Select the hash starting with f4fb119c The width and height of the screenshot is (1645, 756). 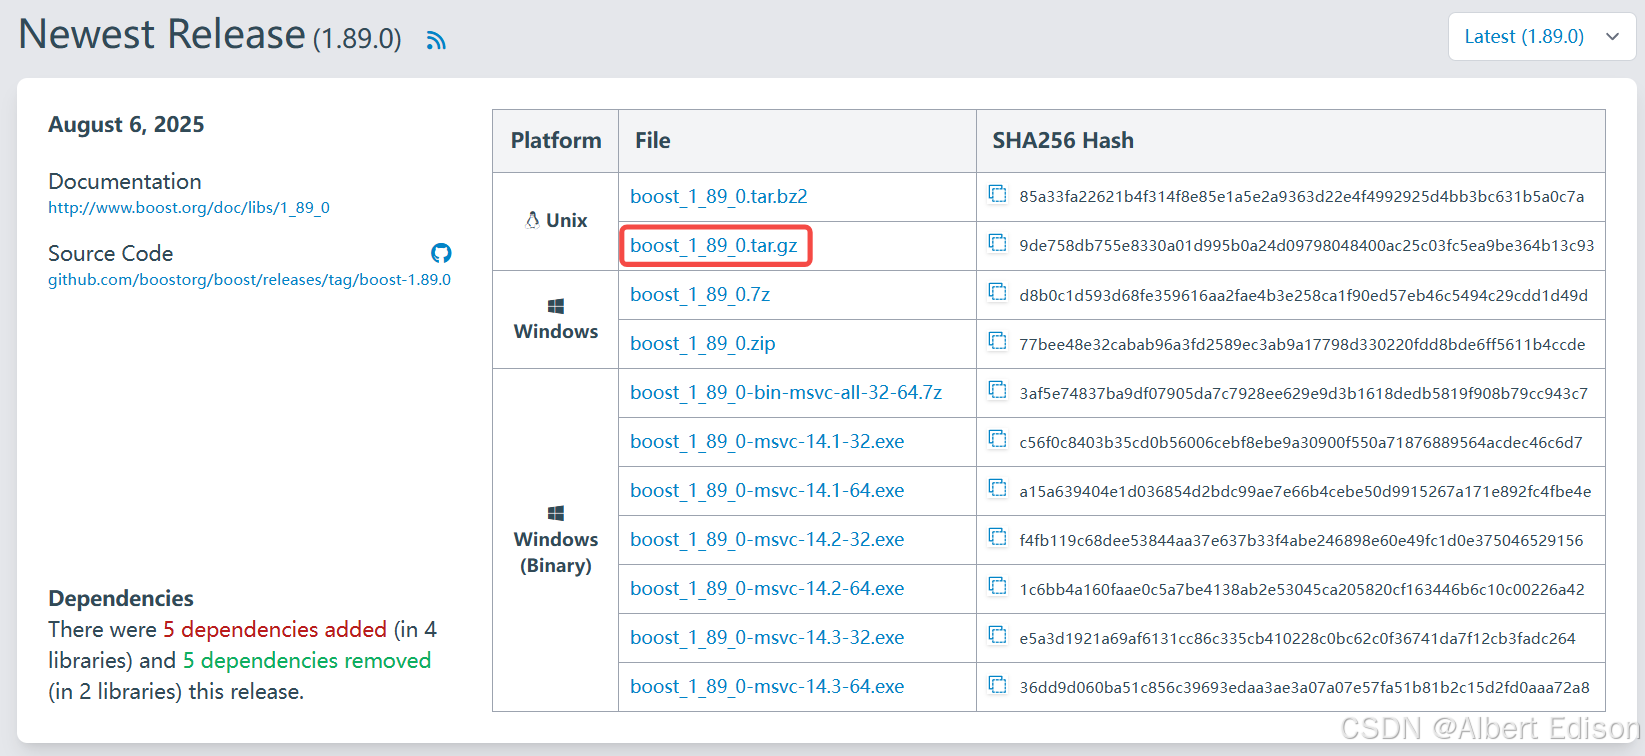click(1301, 540)
